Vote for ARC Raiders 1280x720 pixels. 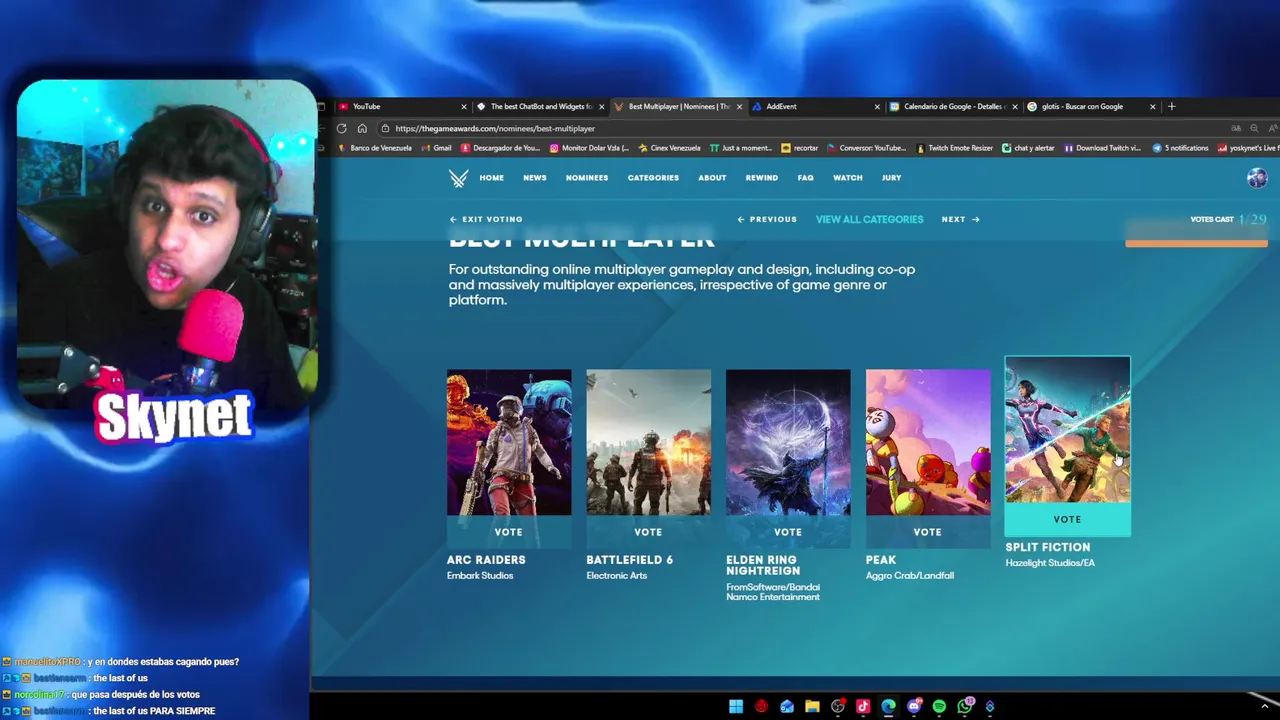pyautogui.click(x=509, y=532)
